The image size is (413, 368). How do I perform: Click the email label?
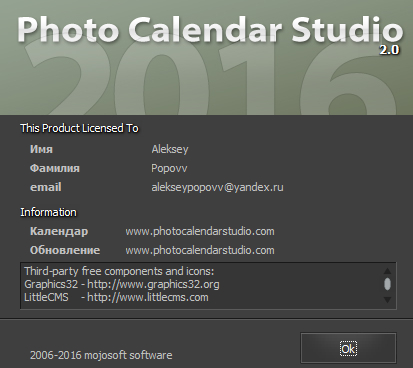tap(46, 187)
